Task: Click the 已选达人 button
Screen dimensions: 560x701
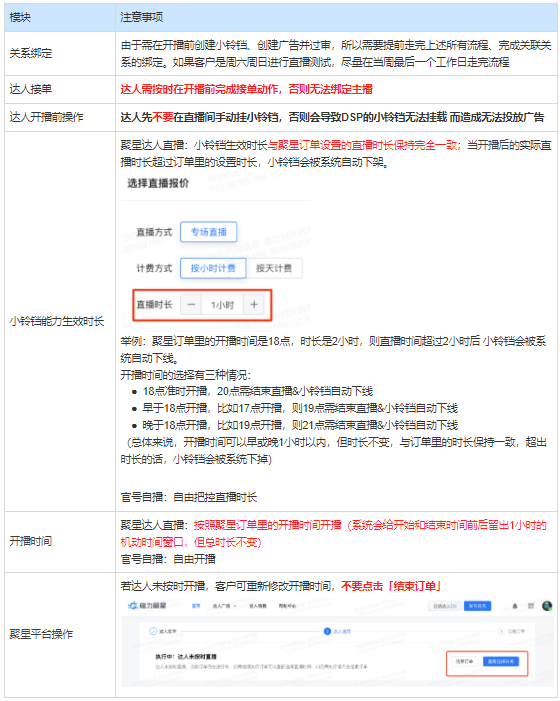Action: [x=445, y=606]
